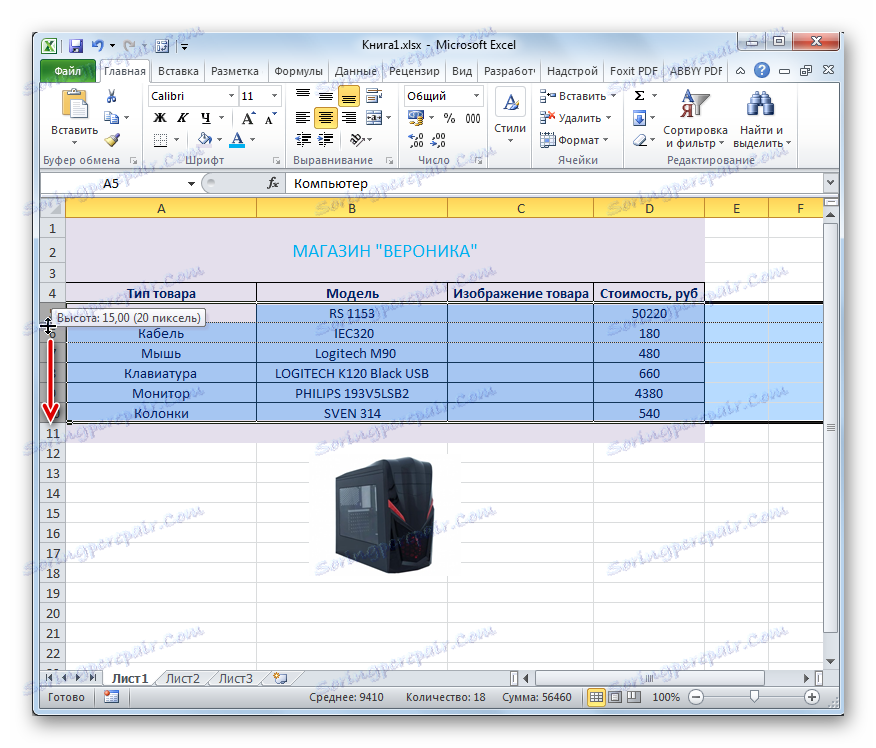876x748 pixels.
Task: Click the insert function fx icon
Action: 273,183
